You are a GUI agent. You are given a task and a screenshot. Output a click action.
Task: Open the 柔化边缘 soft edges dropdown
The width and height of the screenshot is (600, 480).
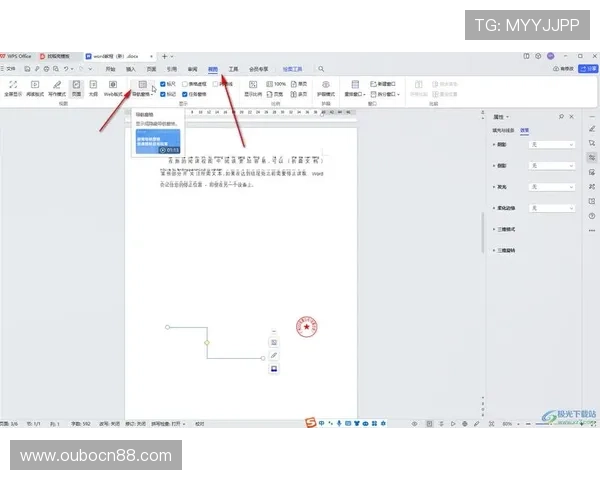(x=551, y=208)
